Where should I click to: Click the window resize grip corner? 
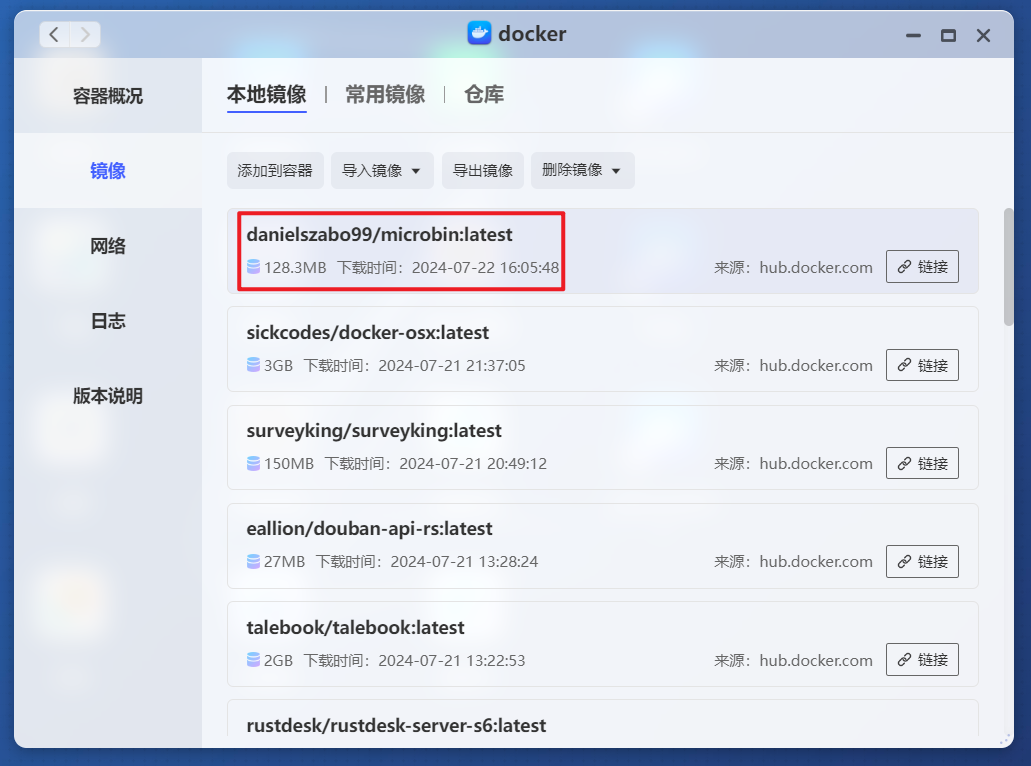(1005, 739)
